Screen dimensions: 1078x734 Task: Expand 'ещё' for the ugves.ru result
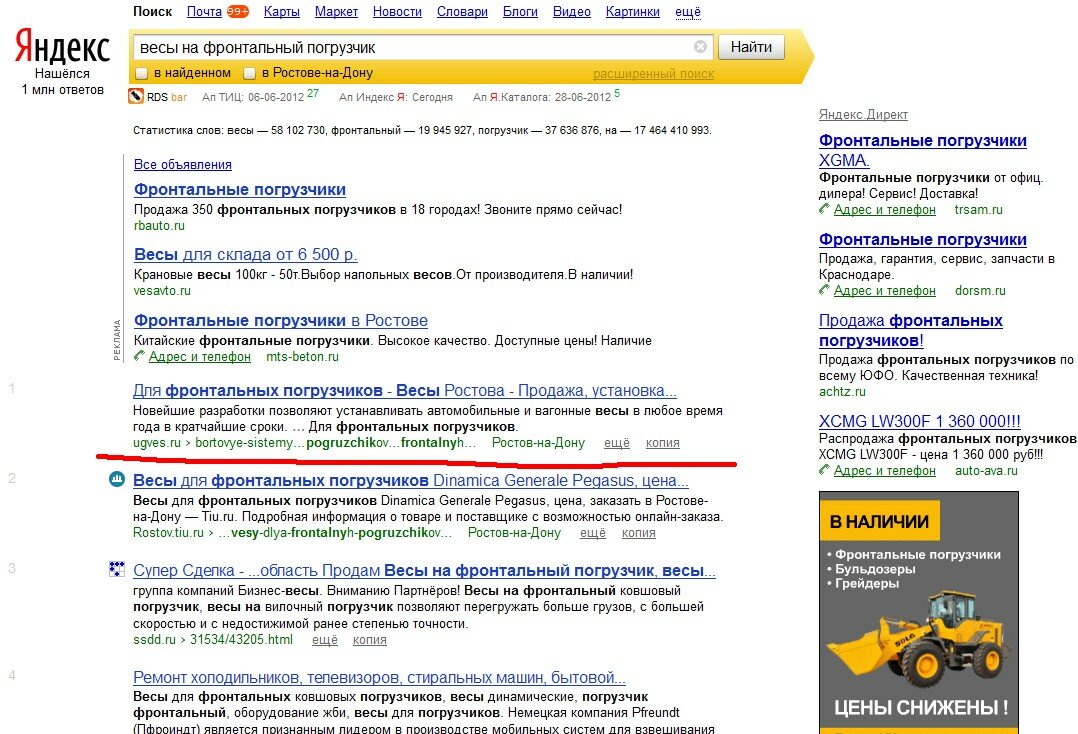pyautogui.click(x=617, y=443)
